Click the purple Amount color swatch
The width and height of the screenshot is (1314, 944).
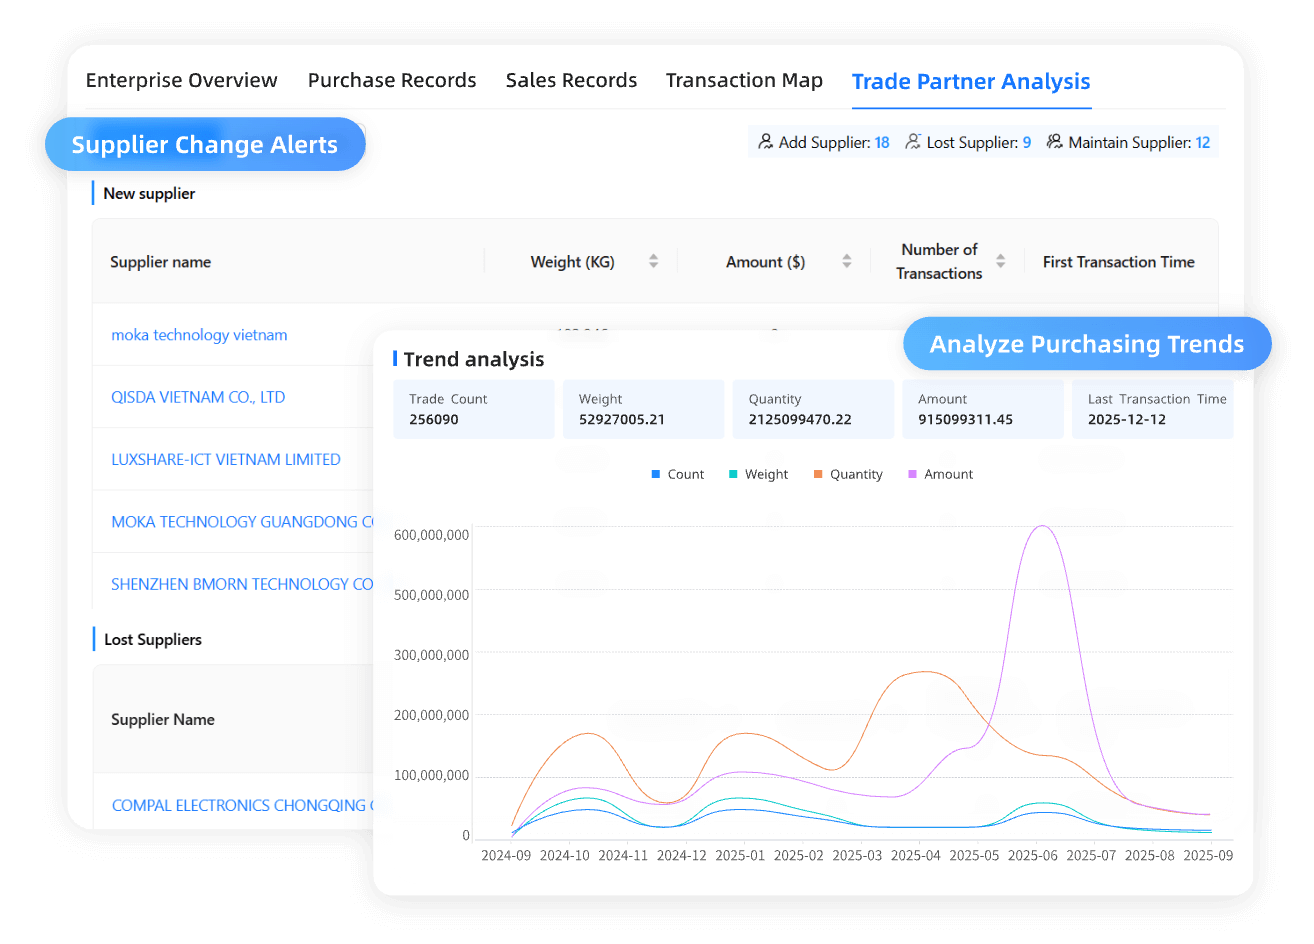coord(913,474)
